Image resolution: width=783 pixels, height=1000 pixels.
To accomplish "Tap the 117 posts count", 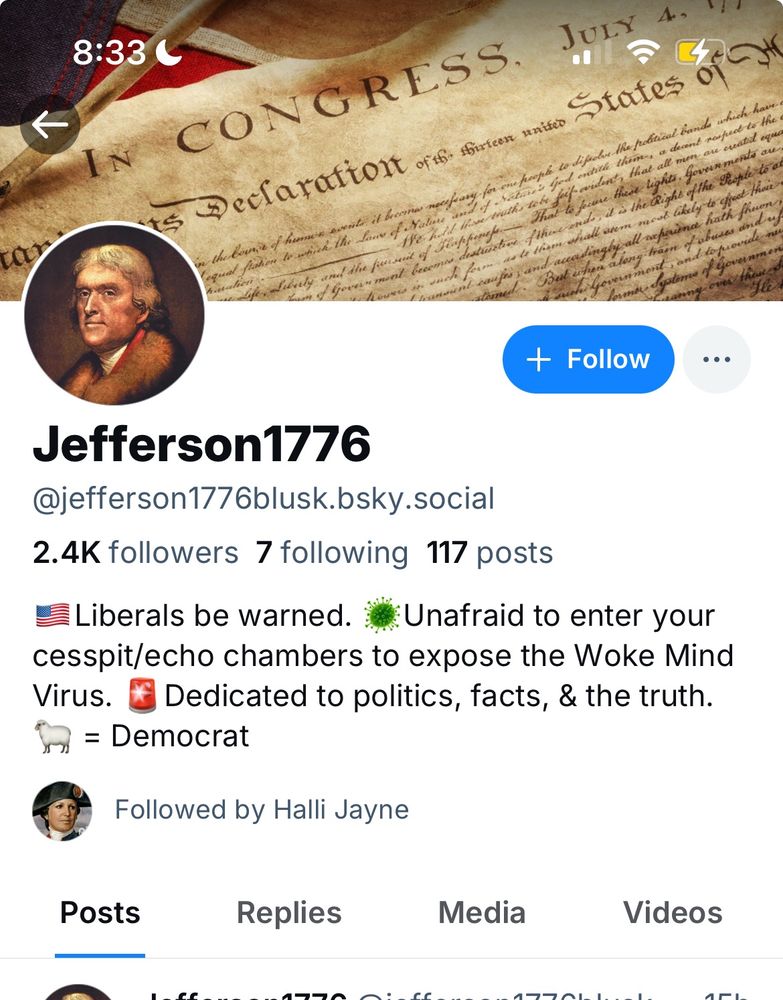I will click(490, 552).
